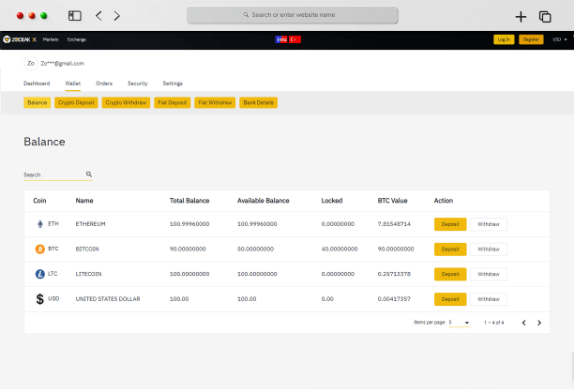Viewport: 574px width, 390px height.
Task: Withdraw from the ETH row
Action: [x=488, y=224]
